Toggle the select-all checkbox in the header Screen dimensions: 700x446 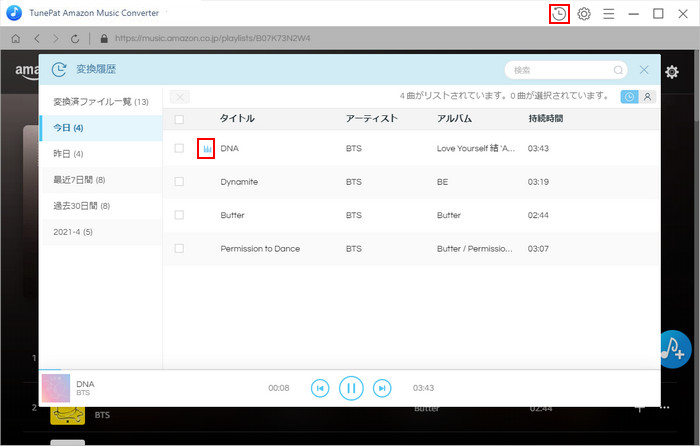[179, 119]
